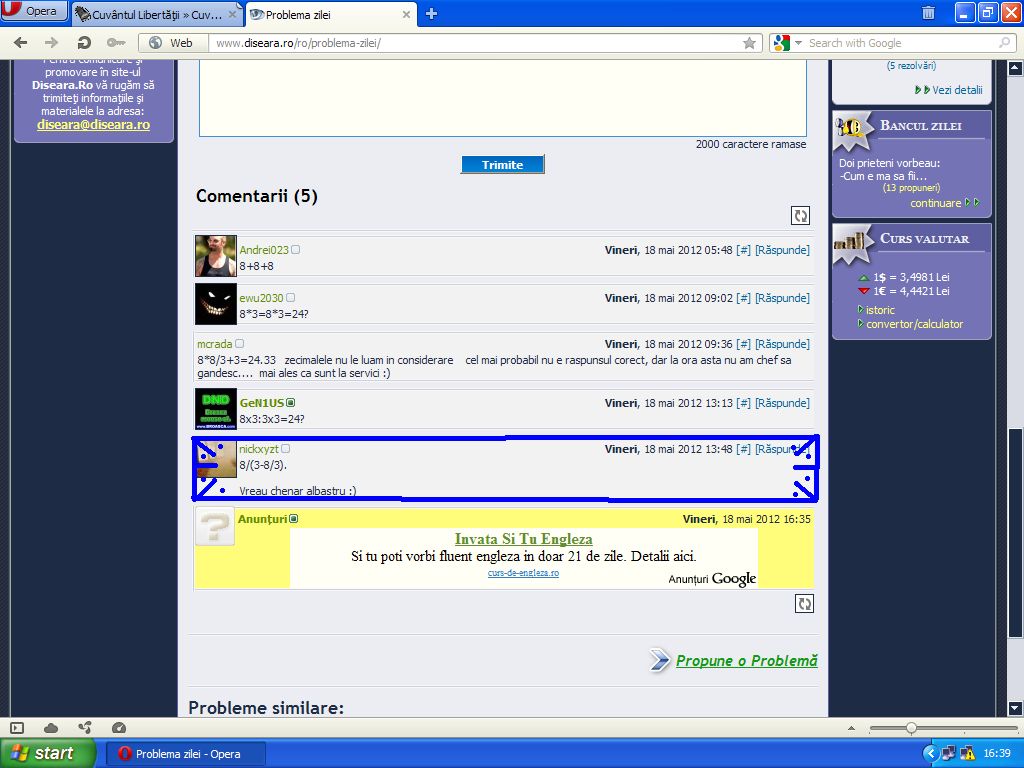
Task: Click the [#] permalink on nickxyzt's comment
Action: [x=743, y=449]
